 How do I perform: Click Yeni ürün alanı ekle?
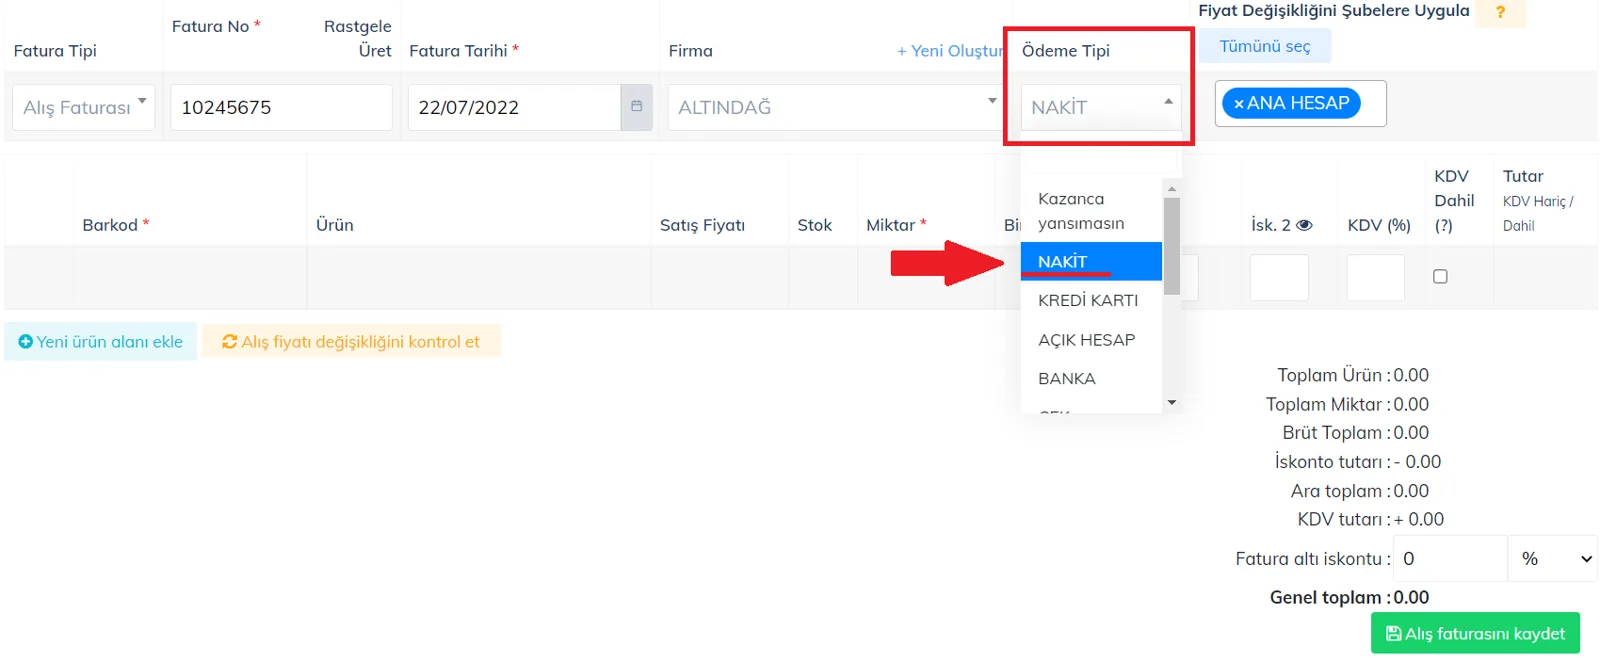[100, 342]
